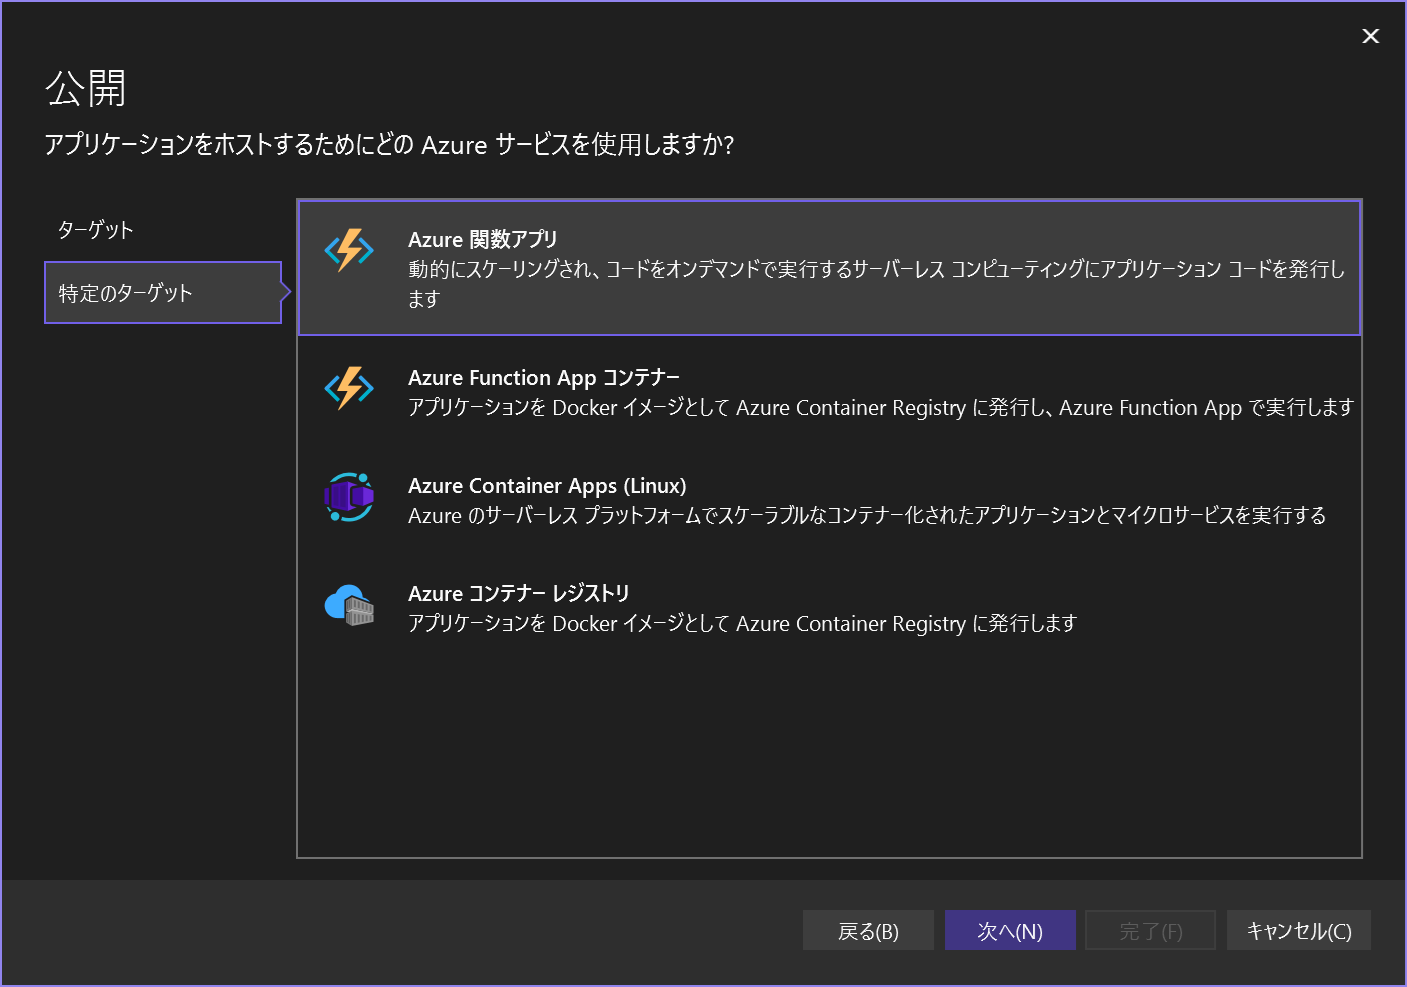This screenshot has width=1407, height=987.
Task: Choose the Azure Container Apps (Linux) option
Action: coord(829,500)
